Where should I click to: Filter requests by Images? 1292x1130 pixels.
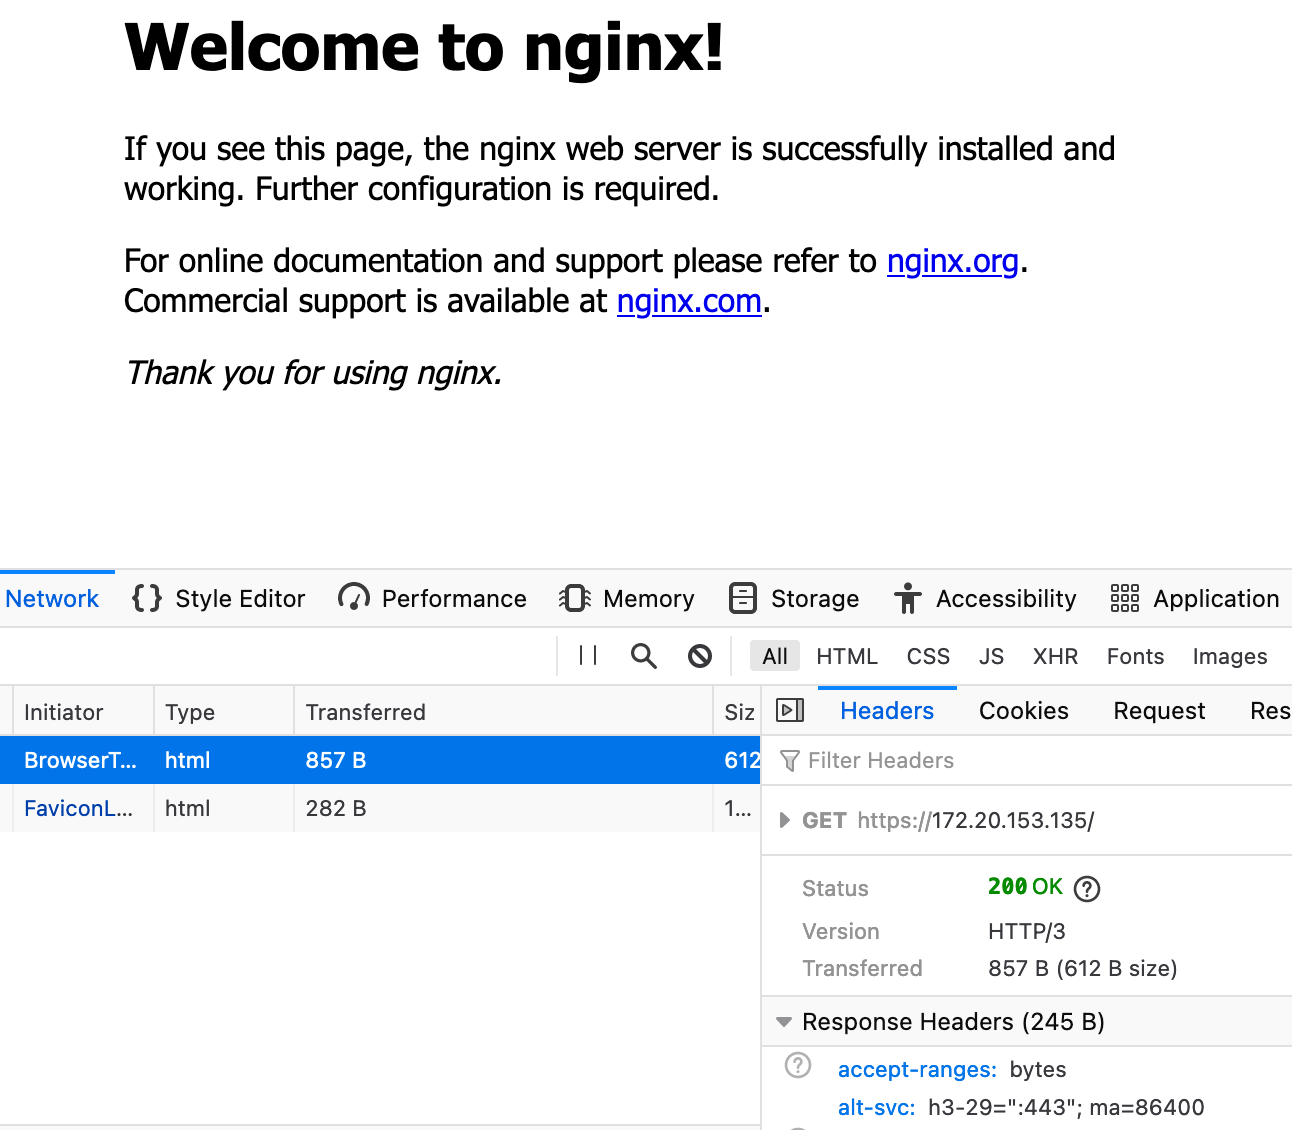pyautogui.click(x=1230, y=656)
